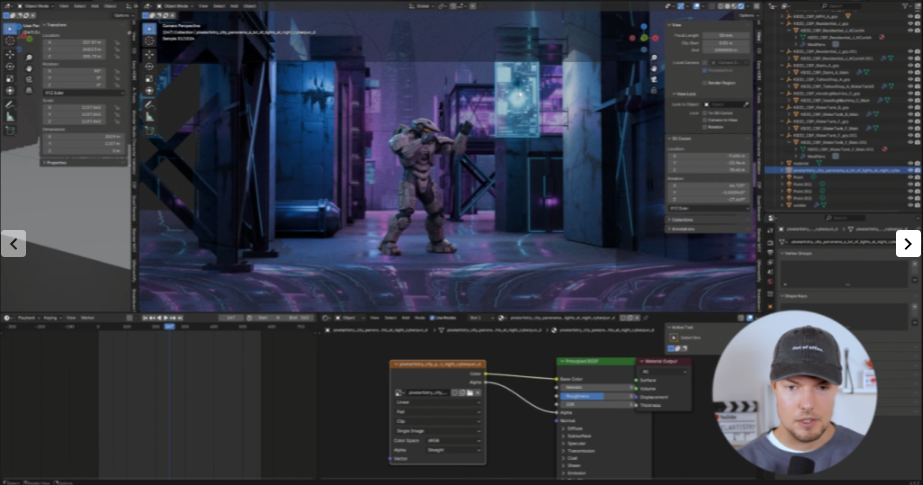The image size is (923, 485).
Task: Click the Measure tool in the left viewport toolbar
Action: (10, 117)
